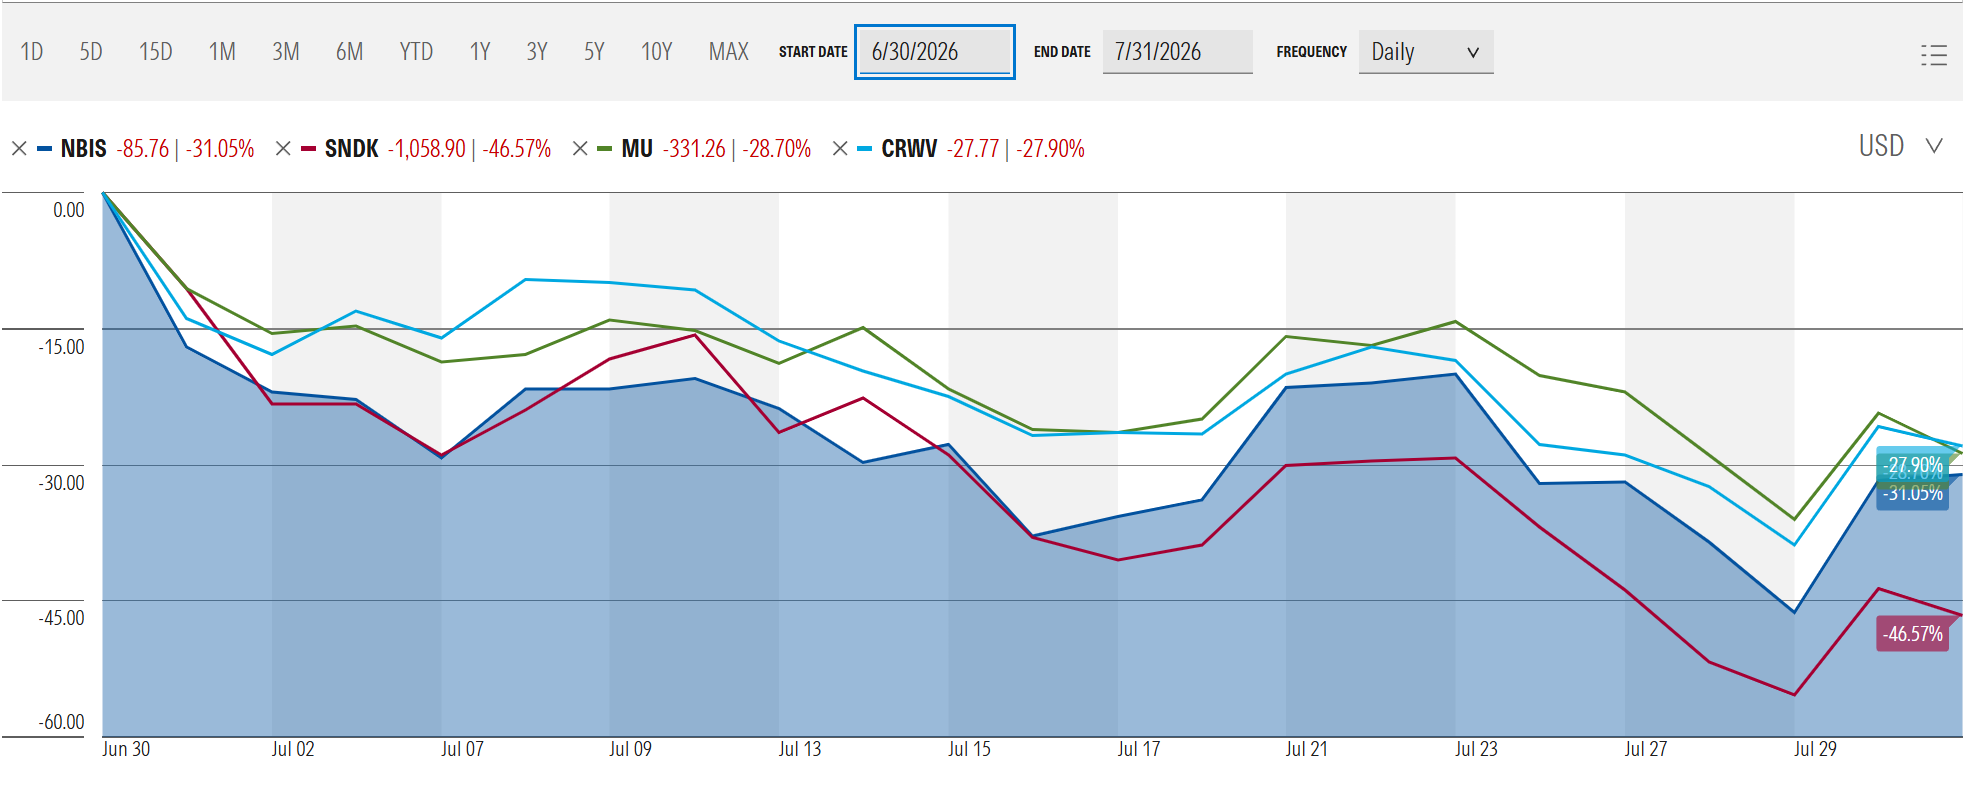Screen dimensions: 1975x798
Task: Click the -31.05% NBIS end-value flag
Action: click(x=1913, y=496)
